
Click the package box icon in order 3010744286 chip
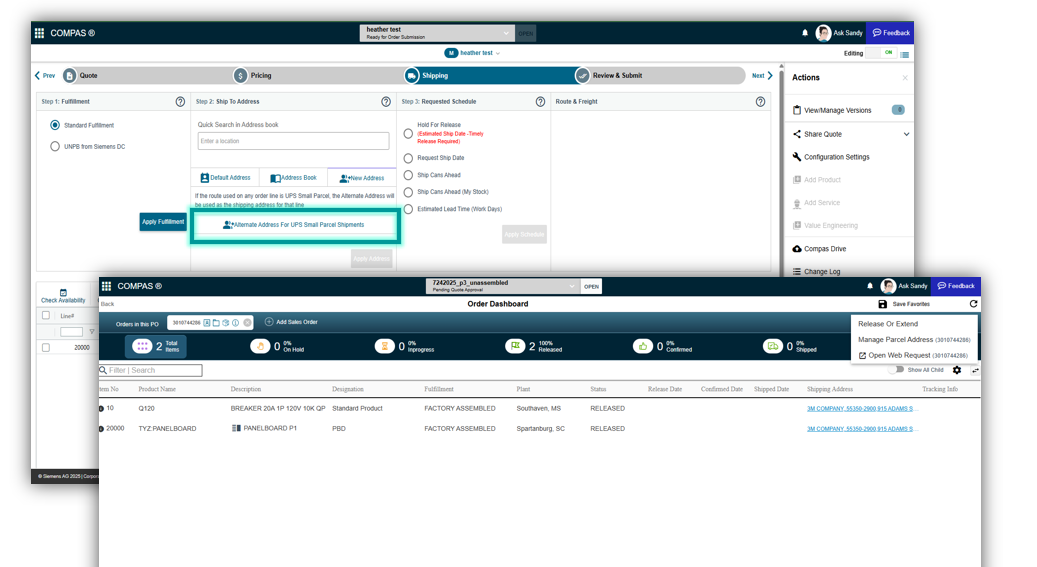[226, 322]
